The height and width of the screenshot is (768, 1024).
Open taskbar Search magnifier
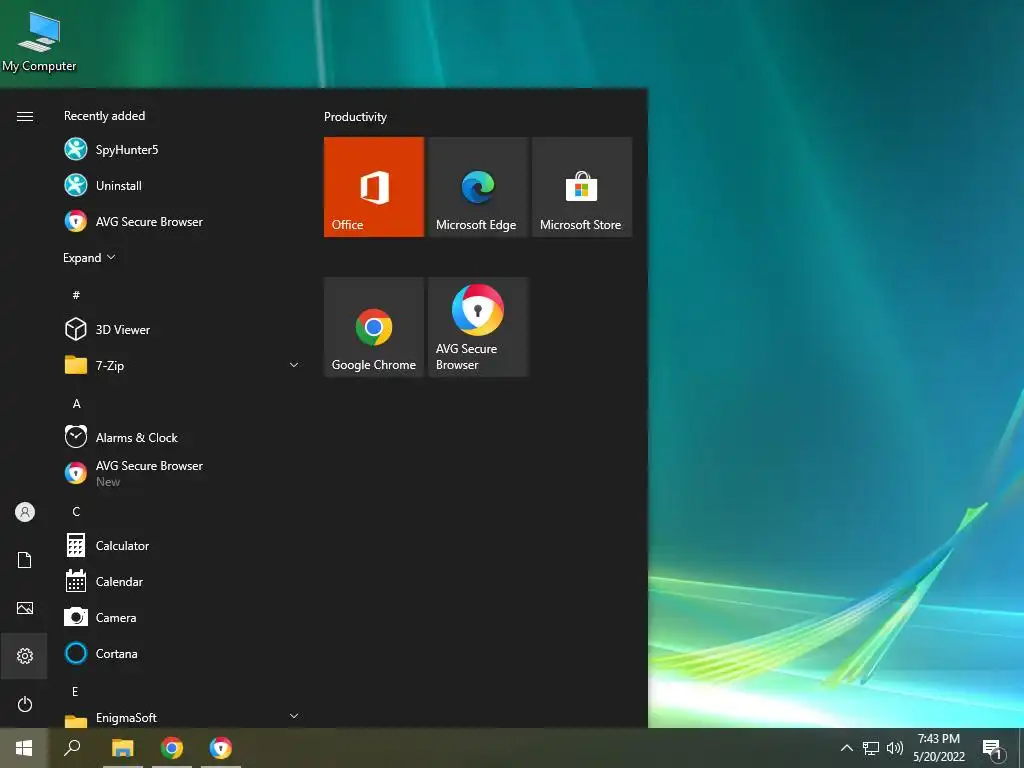(x=72, y=748)
